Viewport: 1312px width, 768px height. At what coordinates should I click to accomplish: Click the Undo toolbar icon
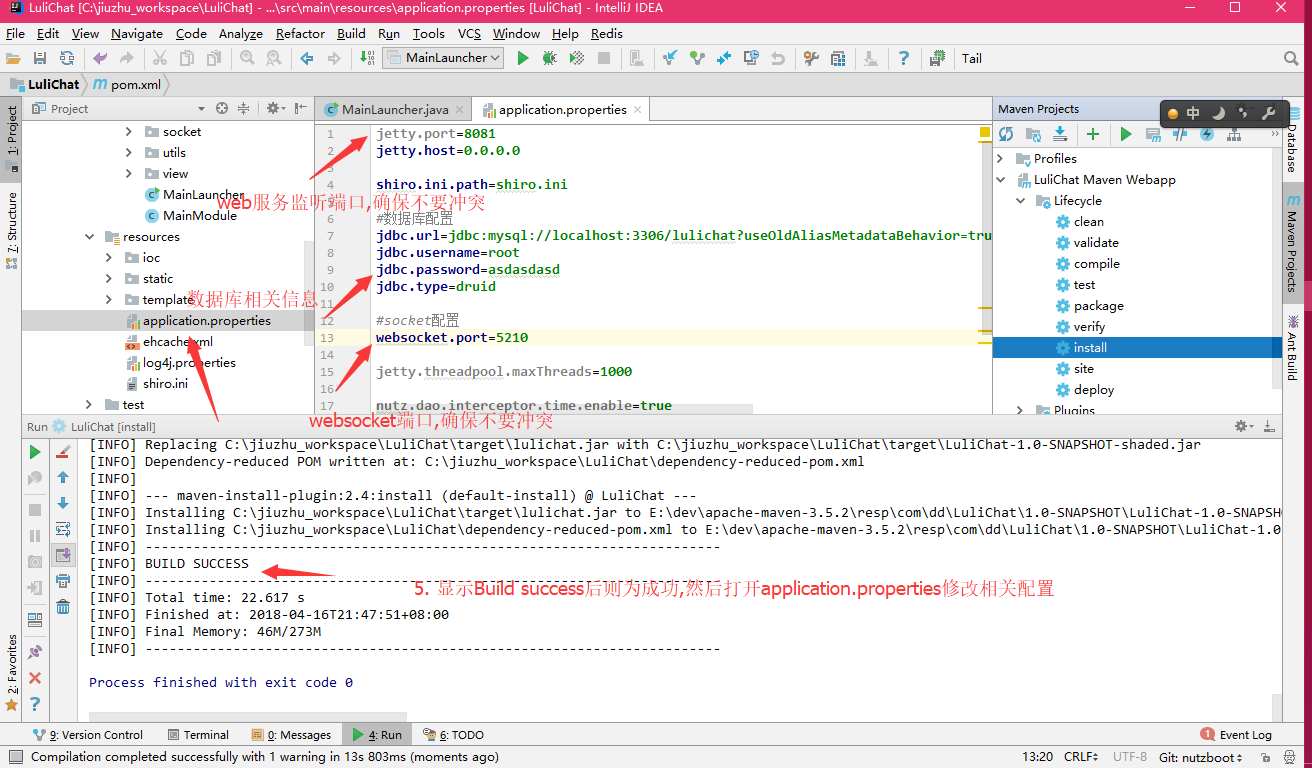(100, 58)
